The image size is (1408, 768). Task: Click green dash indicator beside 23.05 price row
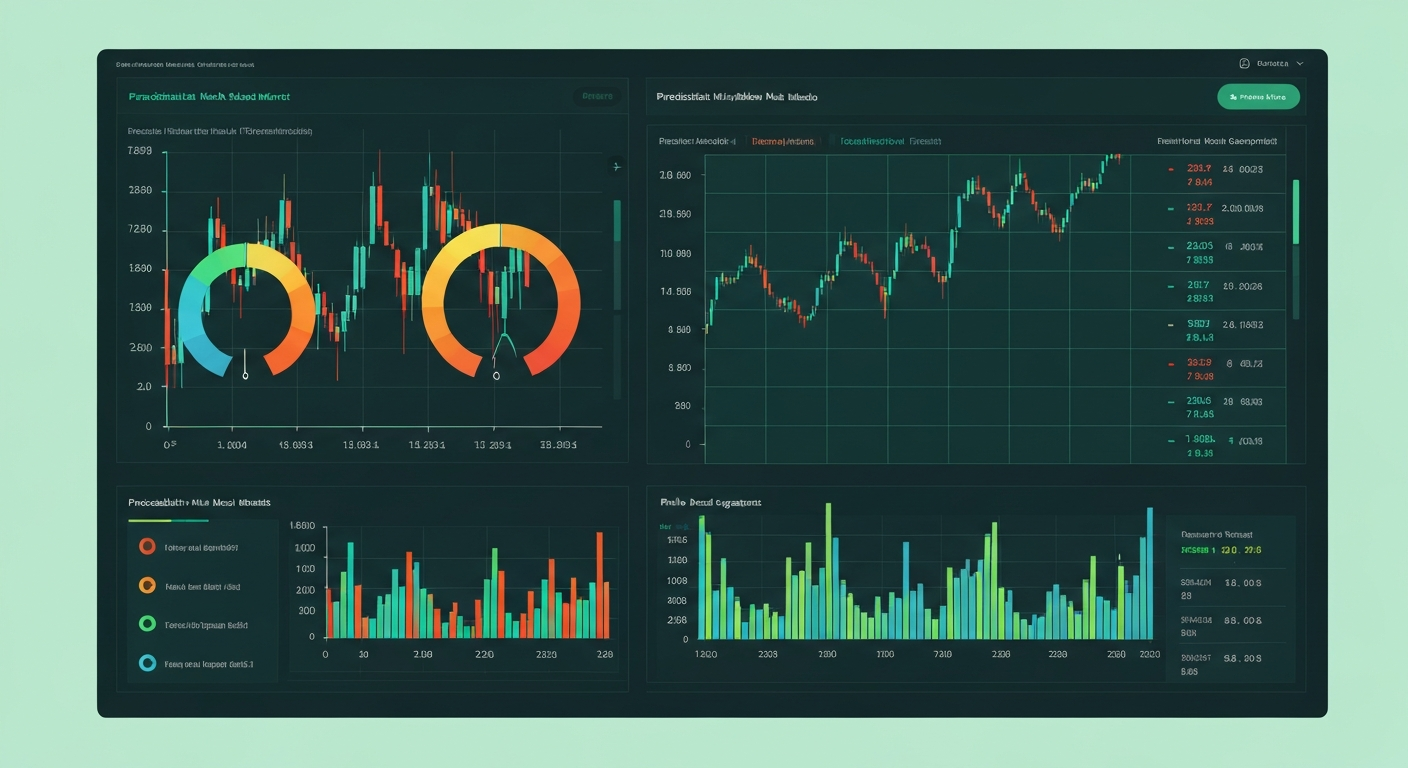tap(1171, 246)
